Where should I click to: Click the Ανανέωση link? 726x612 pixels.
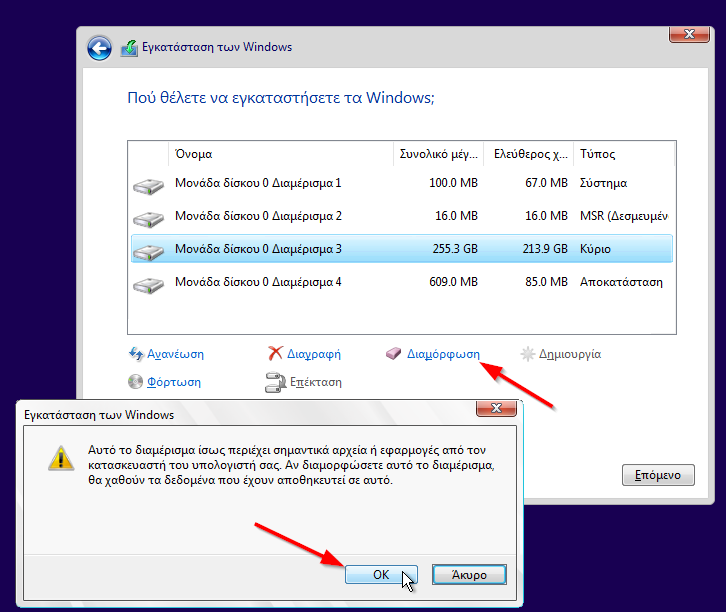(x=175, y=354)
